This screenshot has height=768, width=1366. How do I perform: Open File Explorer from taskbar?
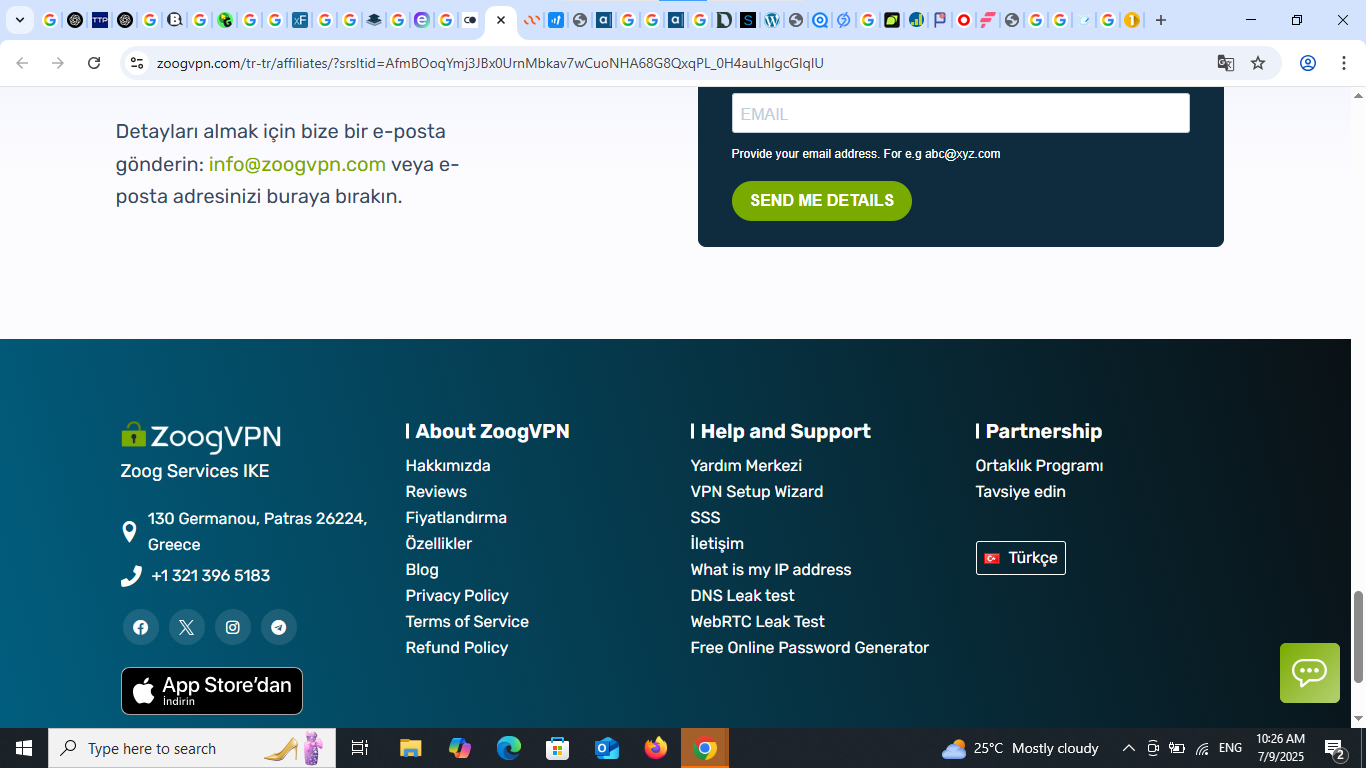pyautogui.click(x=410, y=748)
